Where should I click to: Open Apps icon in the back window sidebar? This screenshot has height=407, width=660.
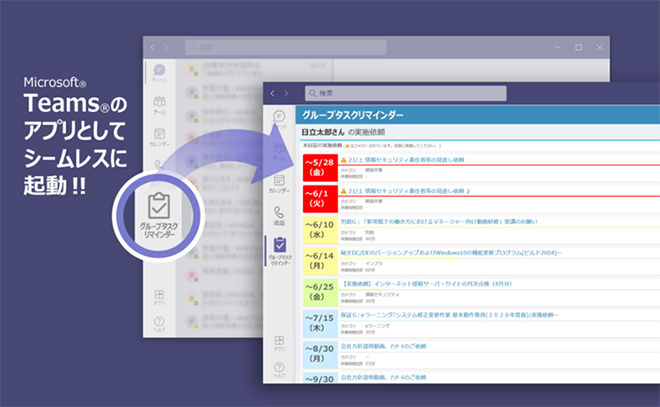159,297
